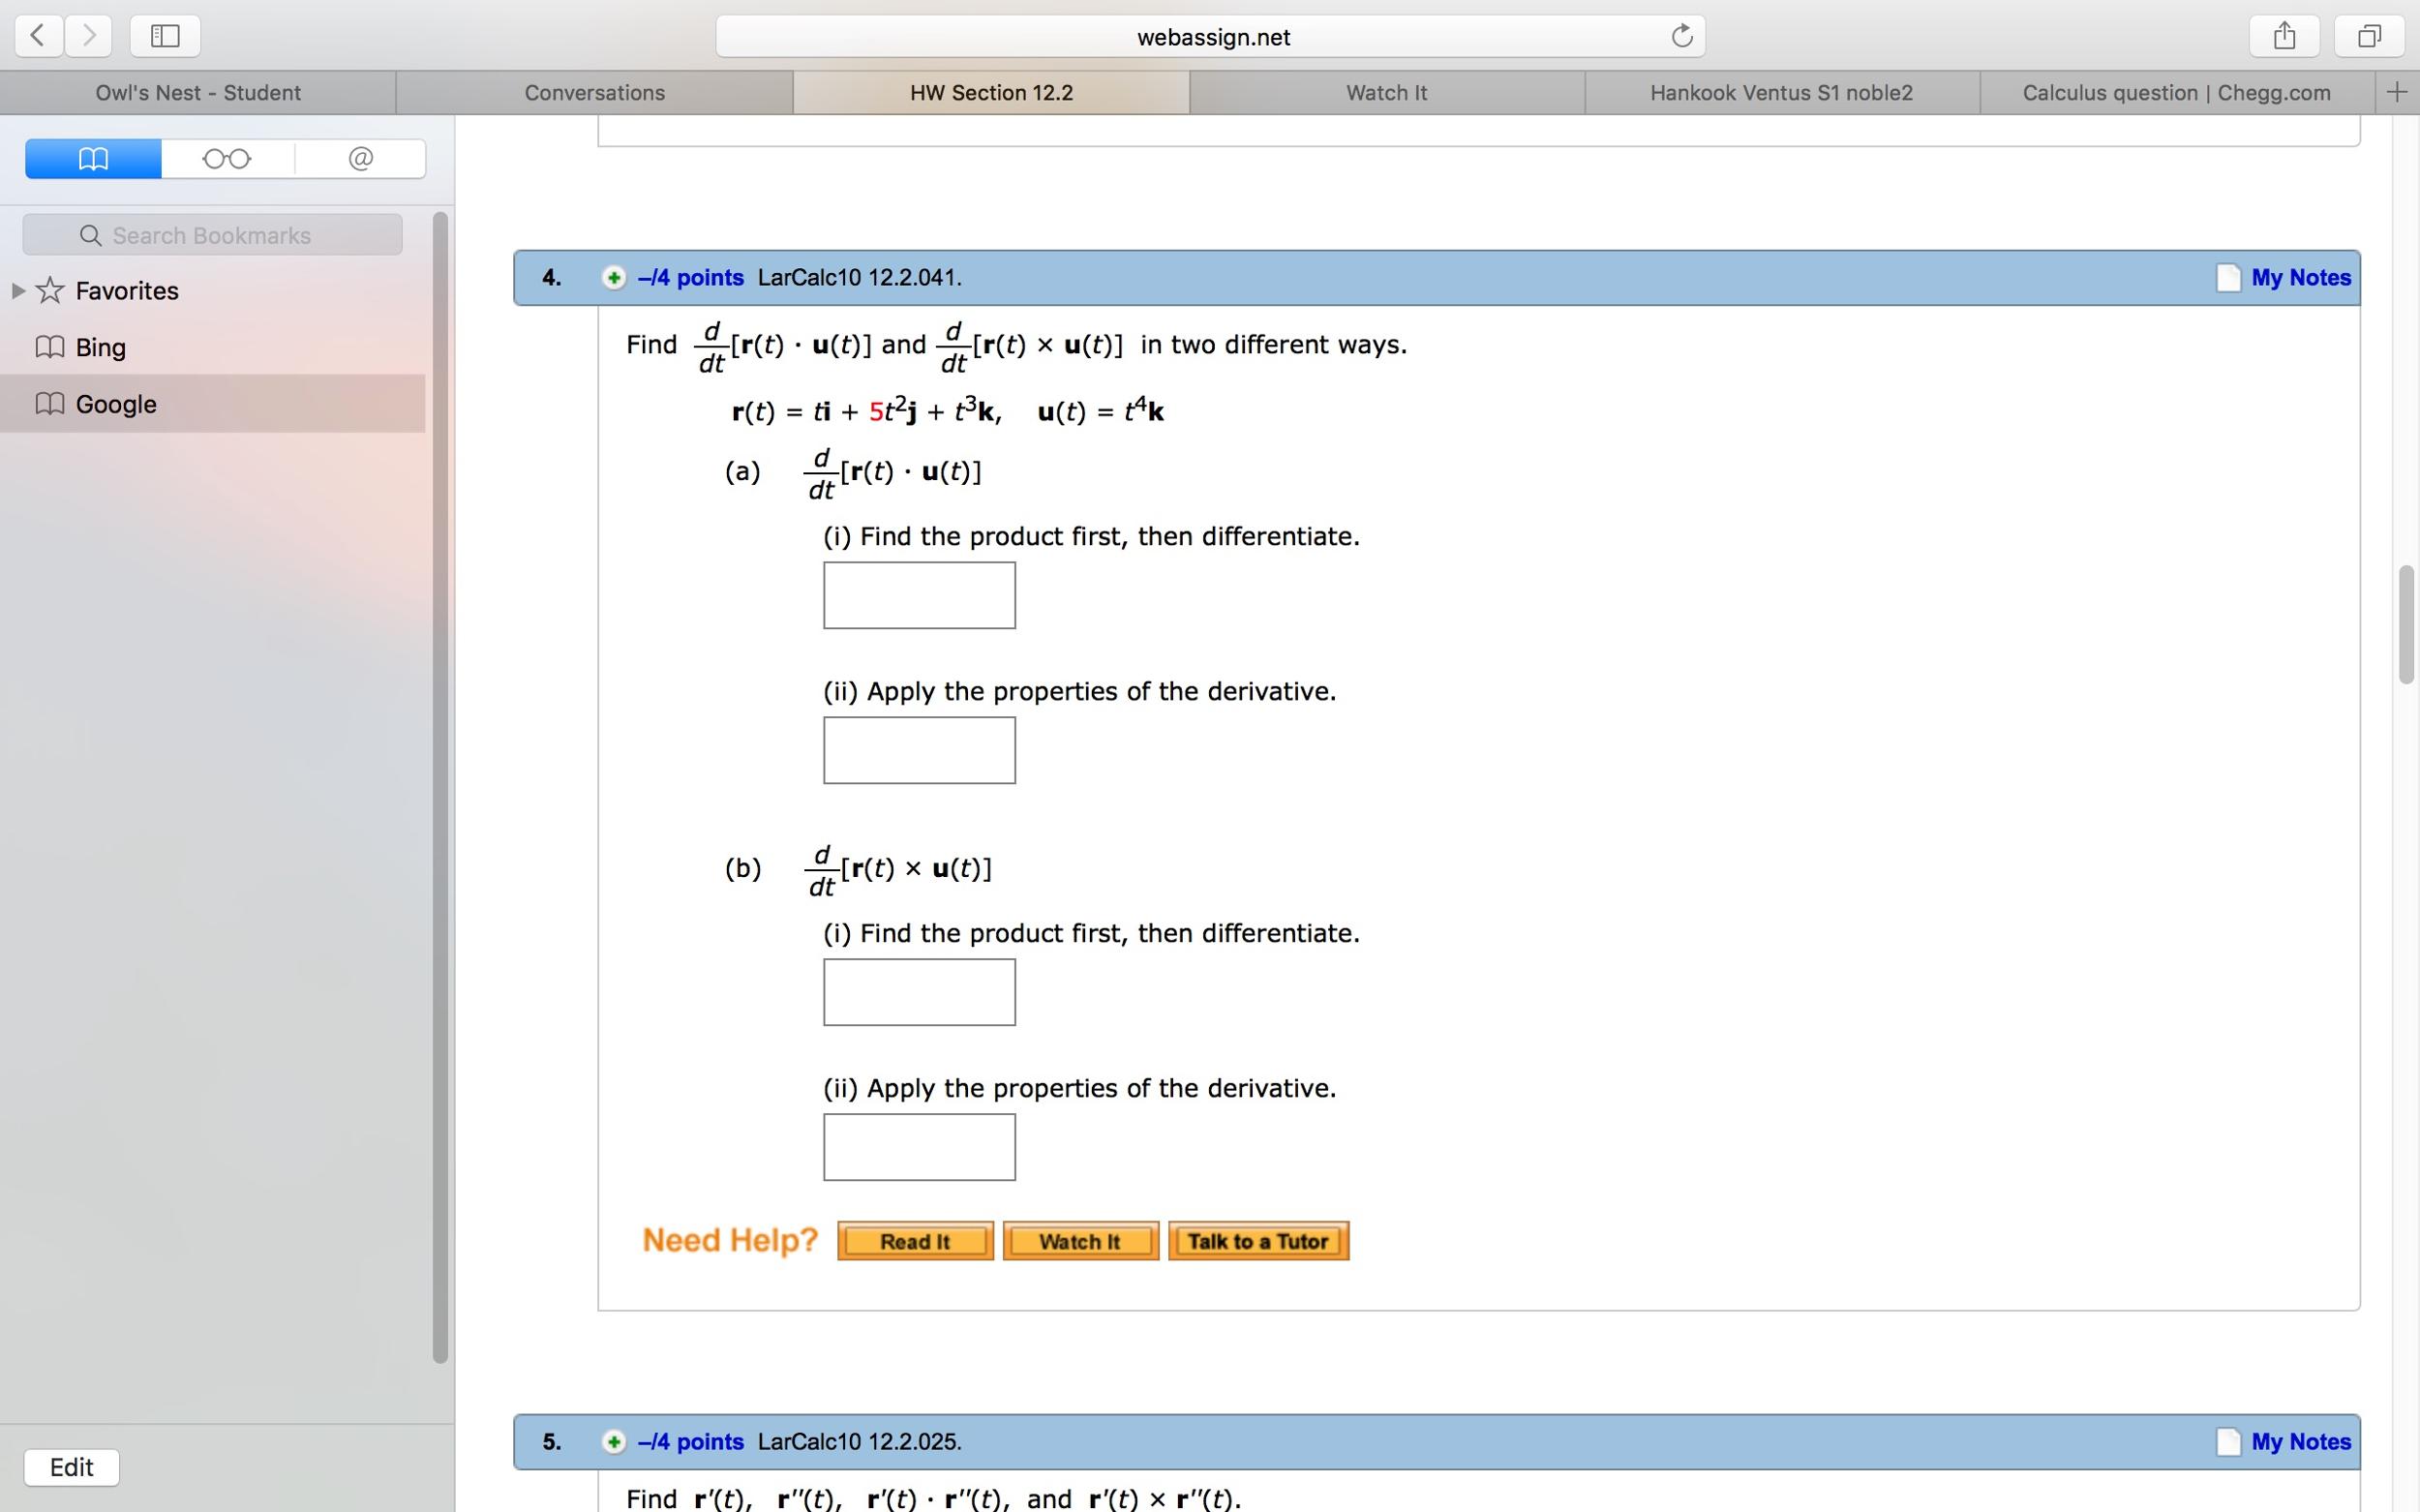
Task: Reload the webassign.net page
Action: 1680,35
